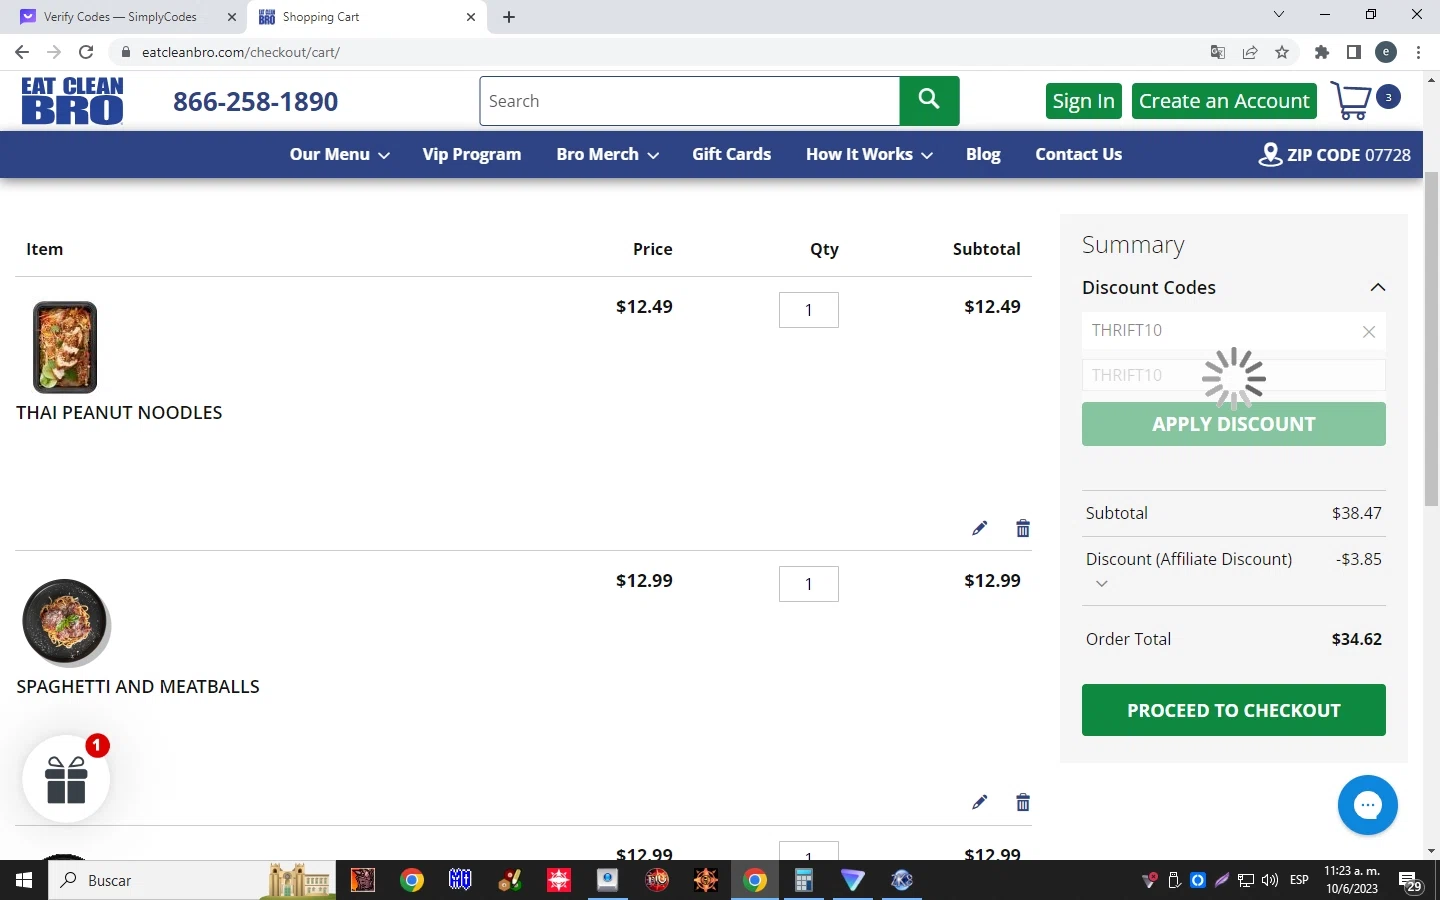Click the page vertical scrollbar
1440x900 pixels.
click(x=1431, y=340)
